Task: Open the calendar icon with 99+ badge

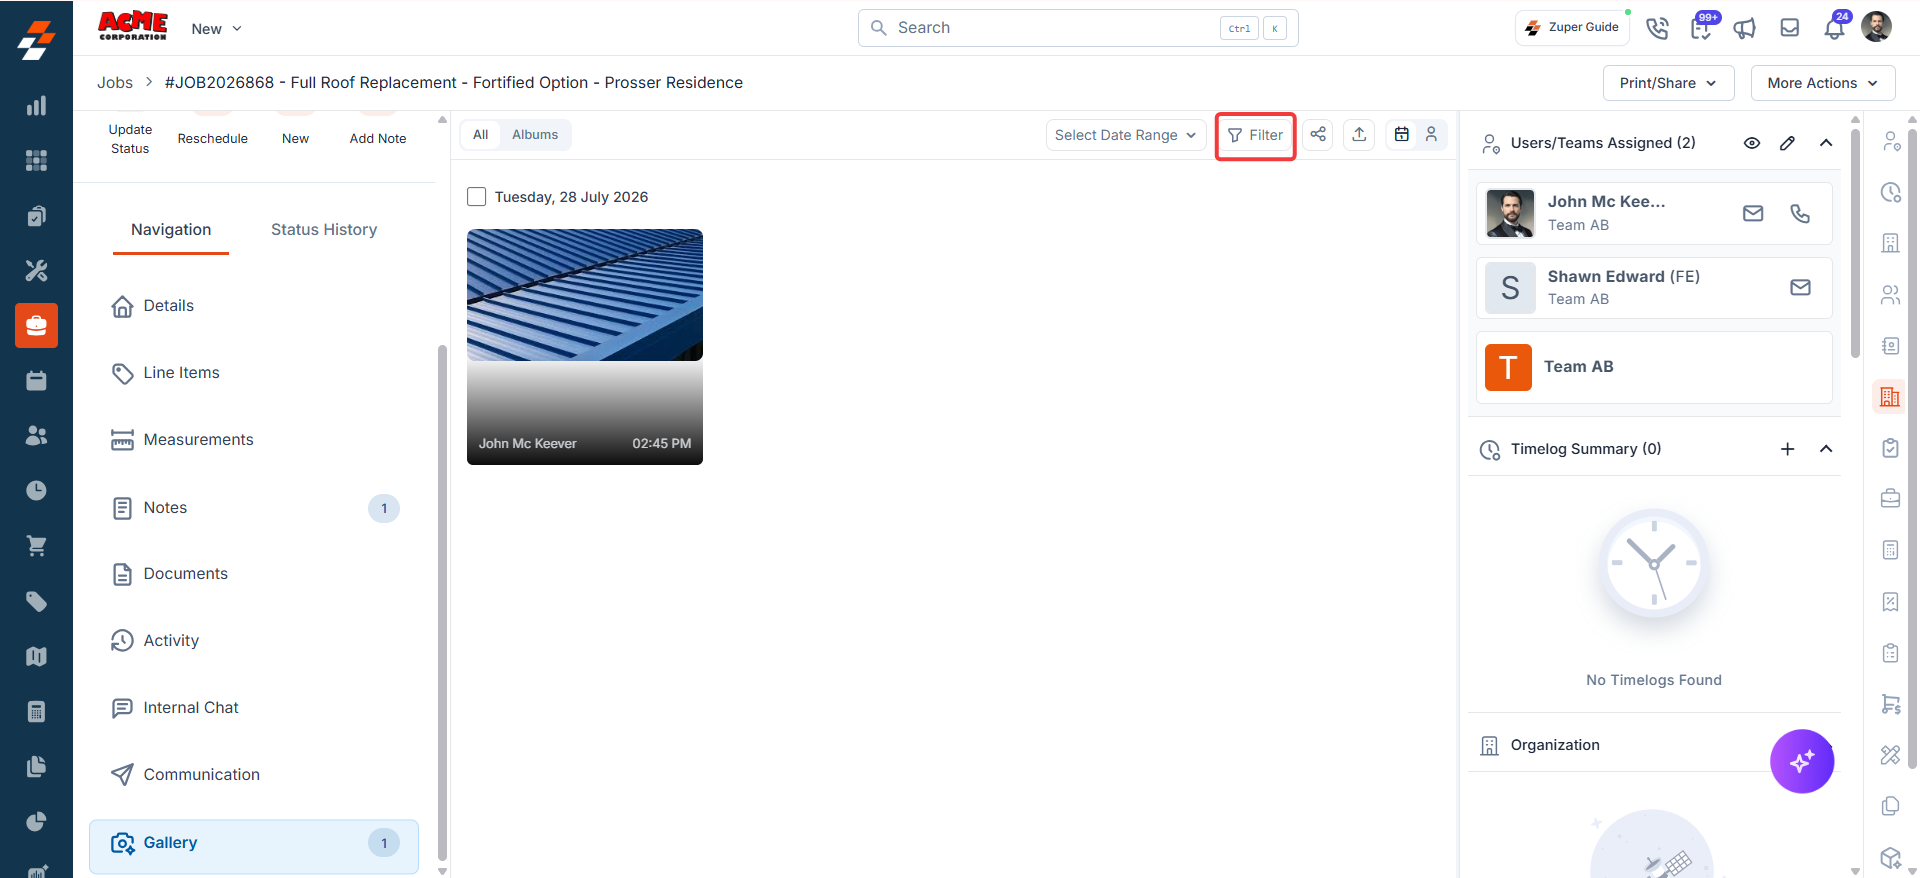Action: (x=1701, y=27)
